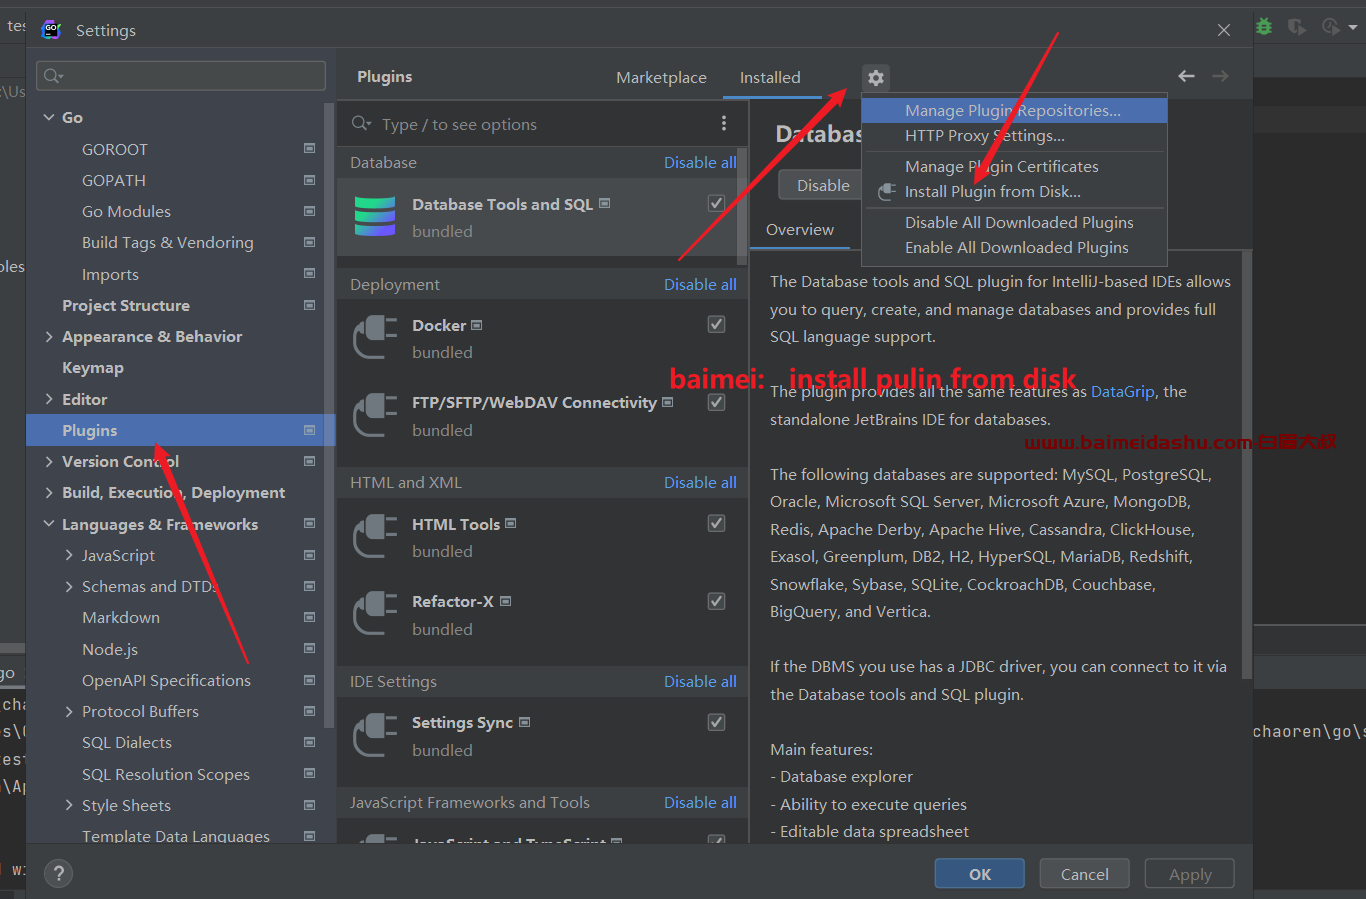Expand the JavaScript settings node
This screenshot has width=1366, height=899.
click(x=69, y=555)
